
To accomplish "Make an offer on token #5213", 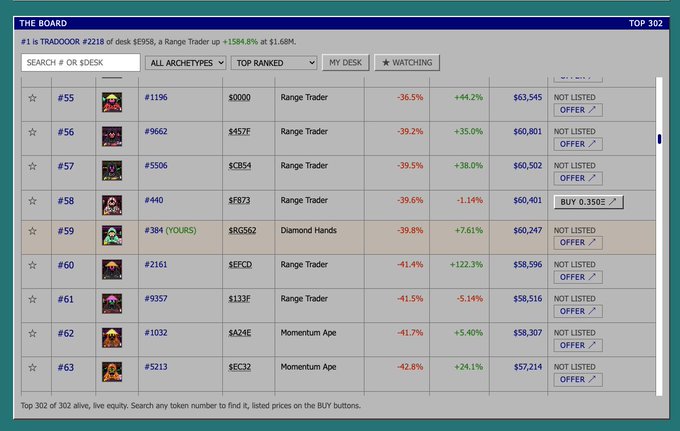I will (x=578, y=380).
